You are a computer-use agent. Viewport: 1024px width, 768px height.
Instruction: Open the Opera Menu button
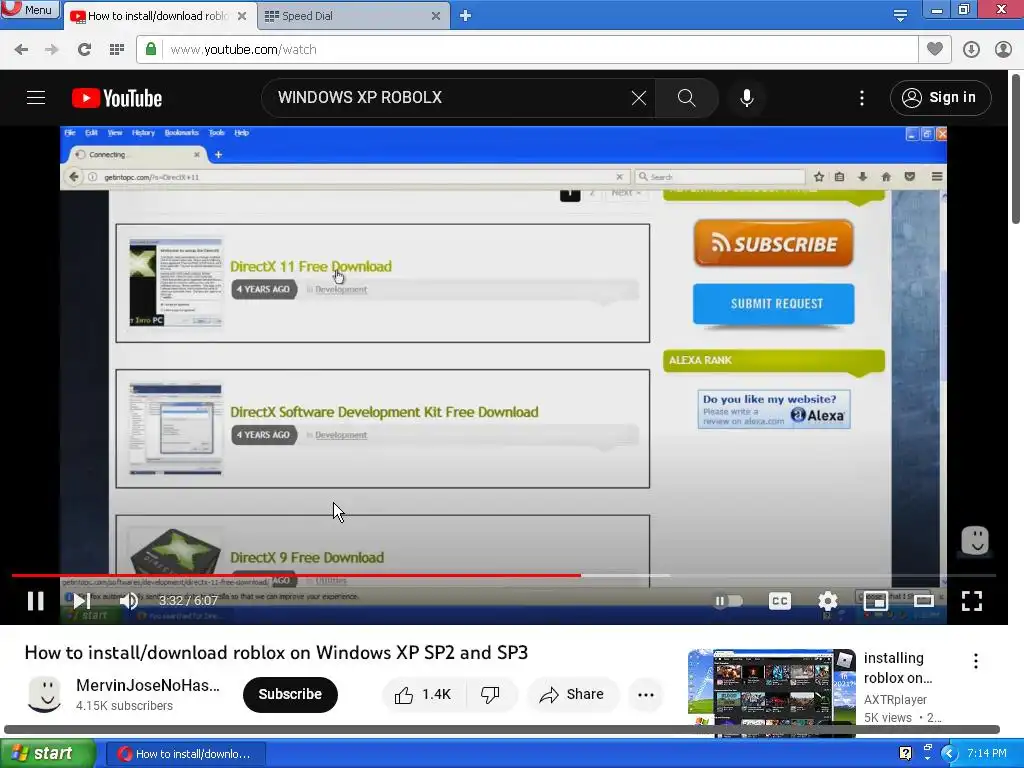click(x=29, y=10)
